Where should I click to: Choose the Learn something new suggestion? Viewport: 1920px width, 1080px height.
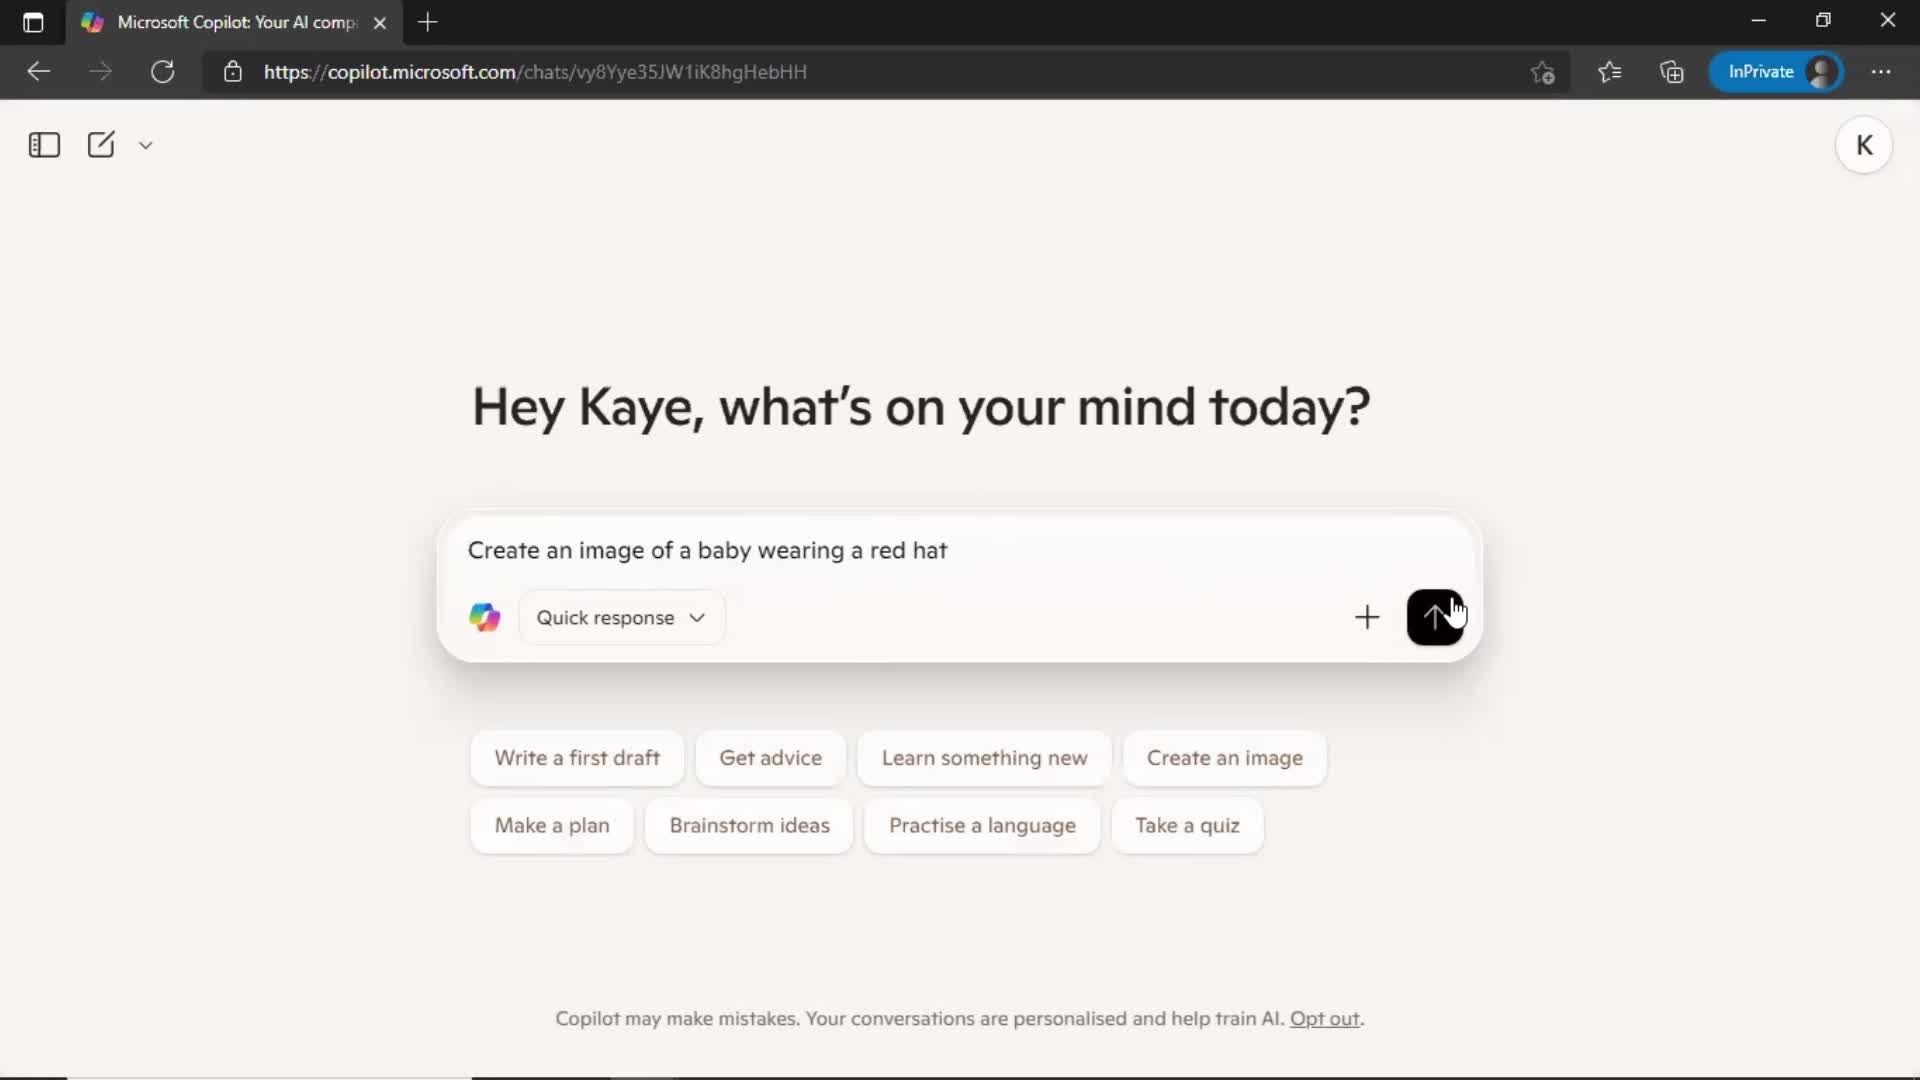pyautogui.click(x=984, y=758)
